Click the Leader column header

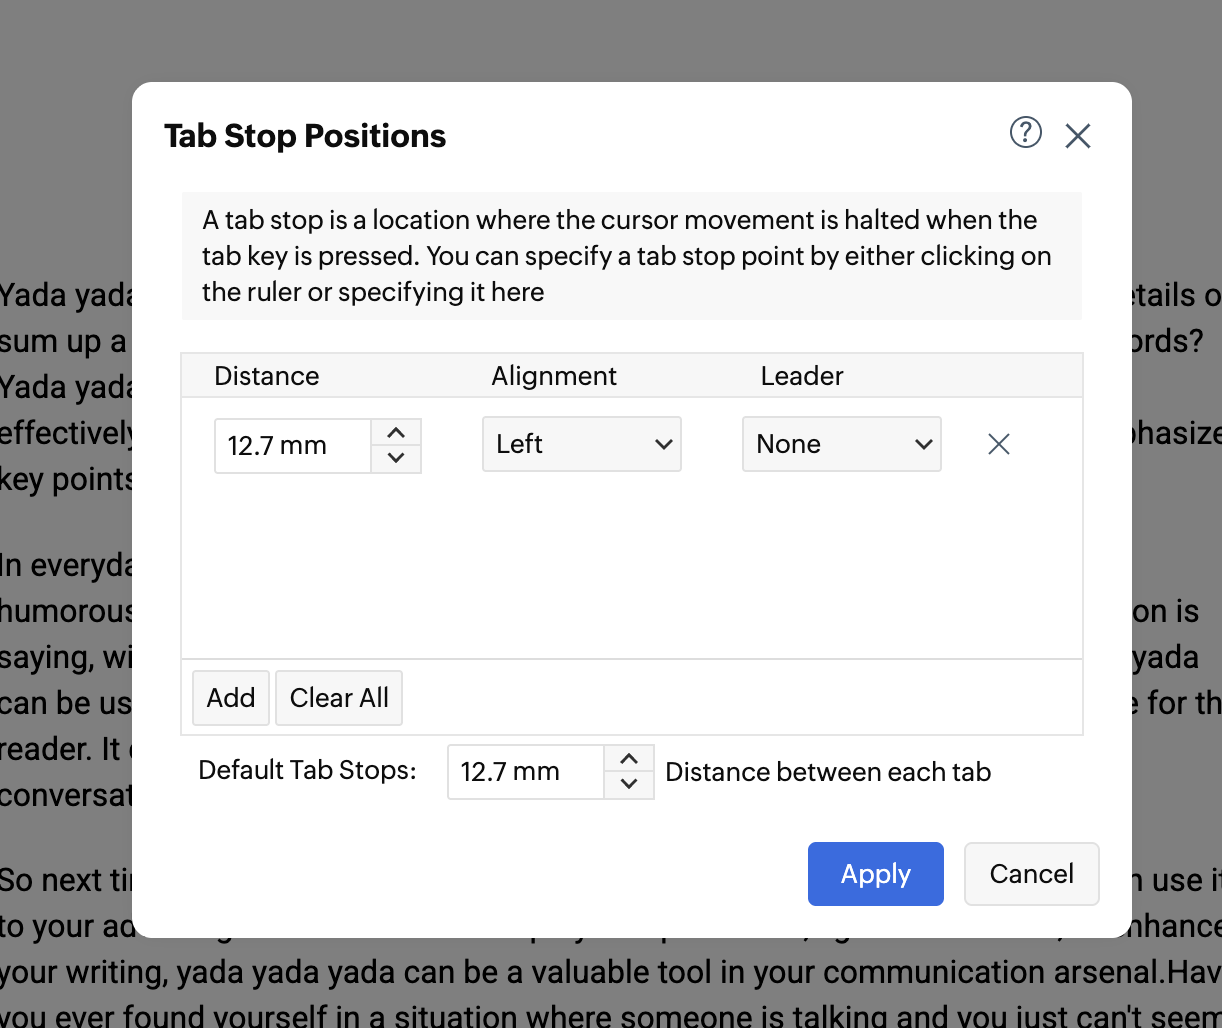click(x=802, y=376)
